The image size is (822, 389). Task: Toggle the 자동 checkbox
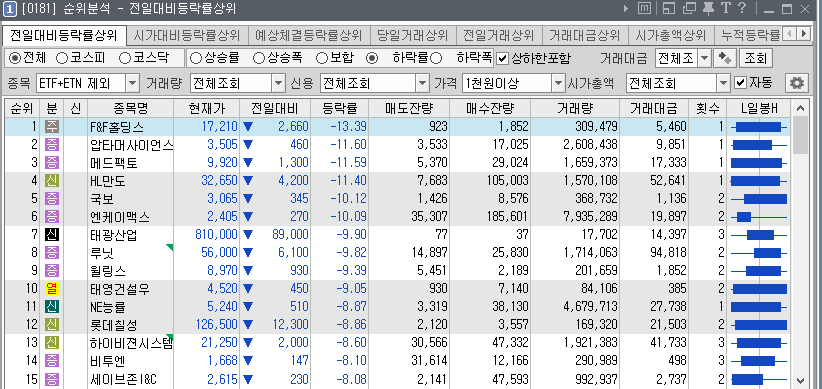click(740, 83)
